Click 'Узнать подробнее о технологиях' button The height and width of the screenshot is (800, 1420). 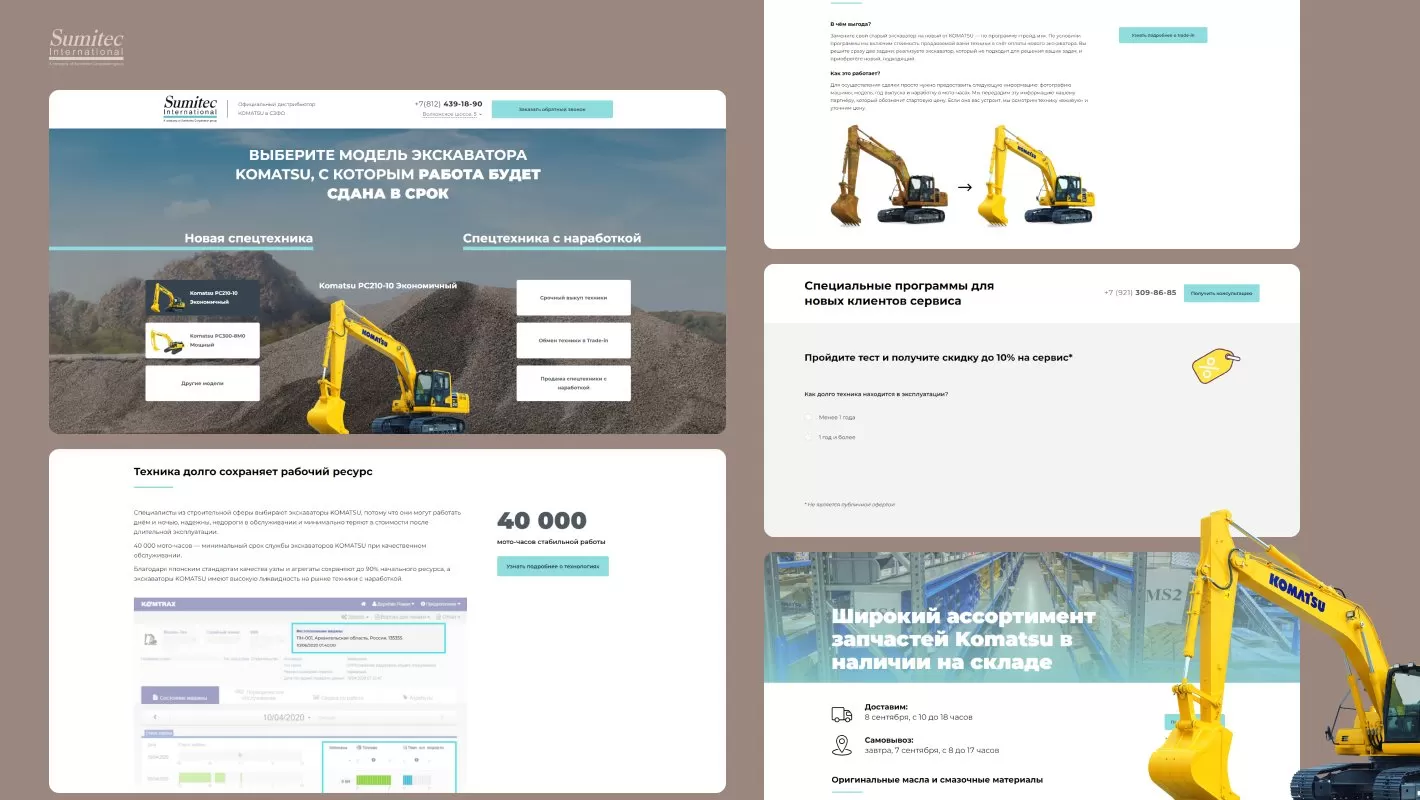pos(552,566)
